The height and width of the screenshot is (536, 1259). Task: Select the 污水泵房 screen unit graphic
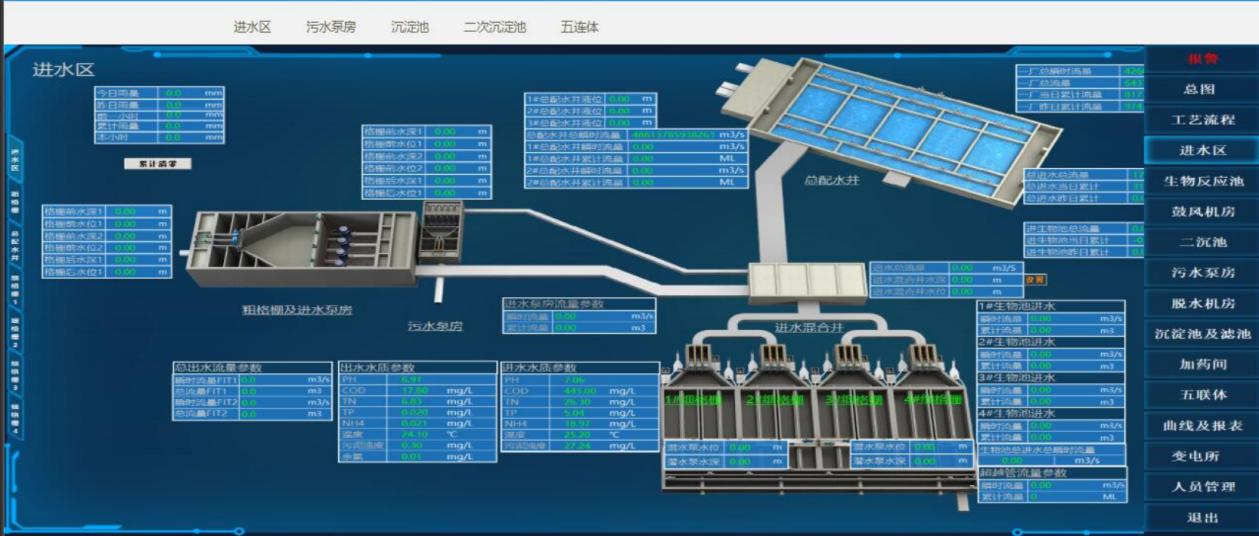coord(437,238)
